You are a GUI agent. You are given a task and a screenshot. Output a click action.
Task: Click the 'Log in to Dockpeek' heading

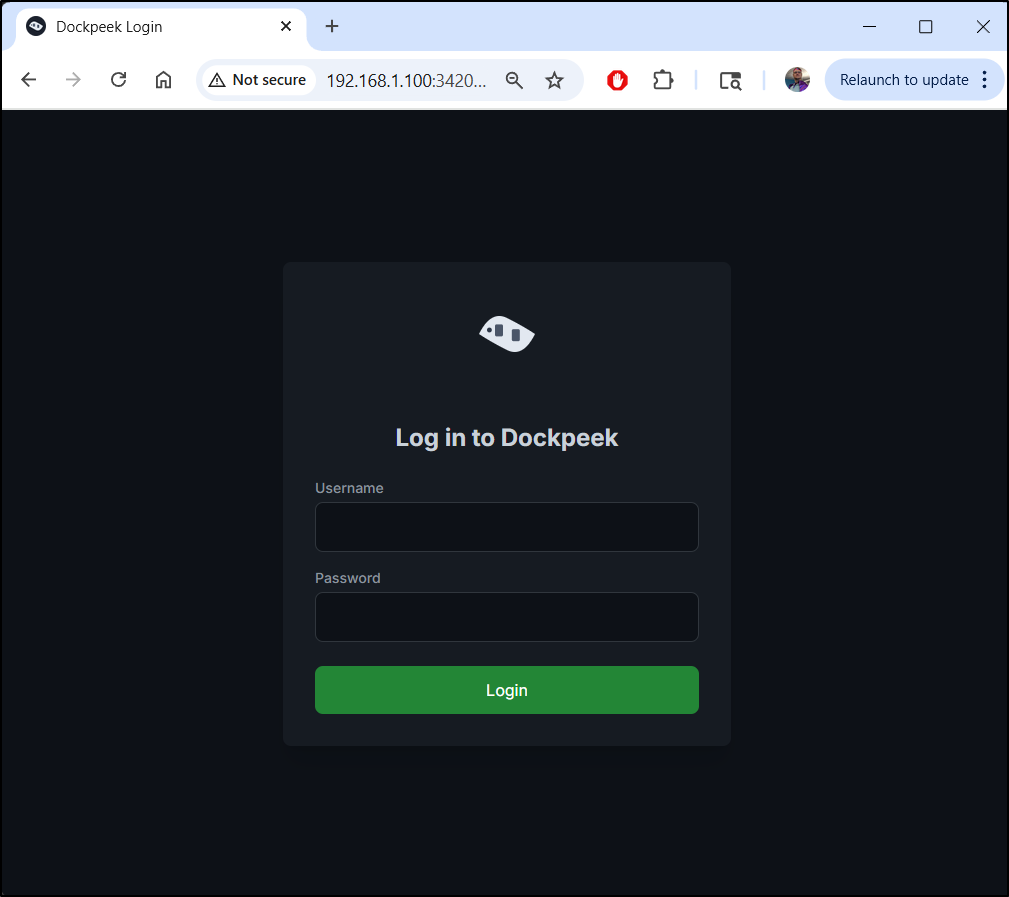(506, 438)
